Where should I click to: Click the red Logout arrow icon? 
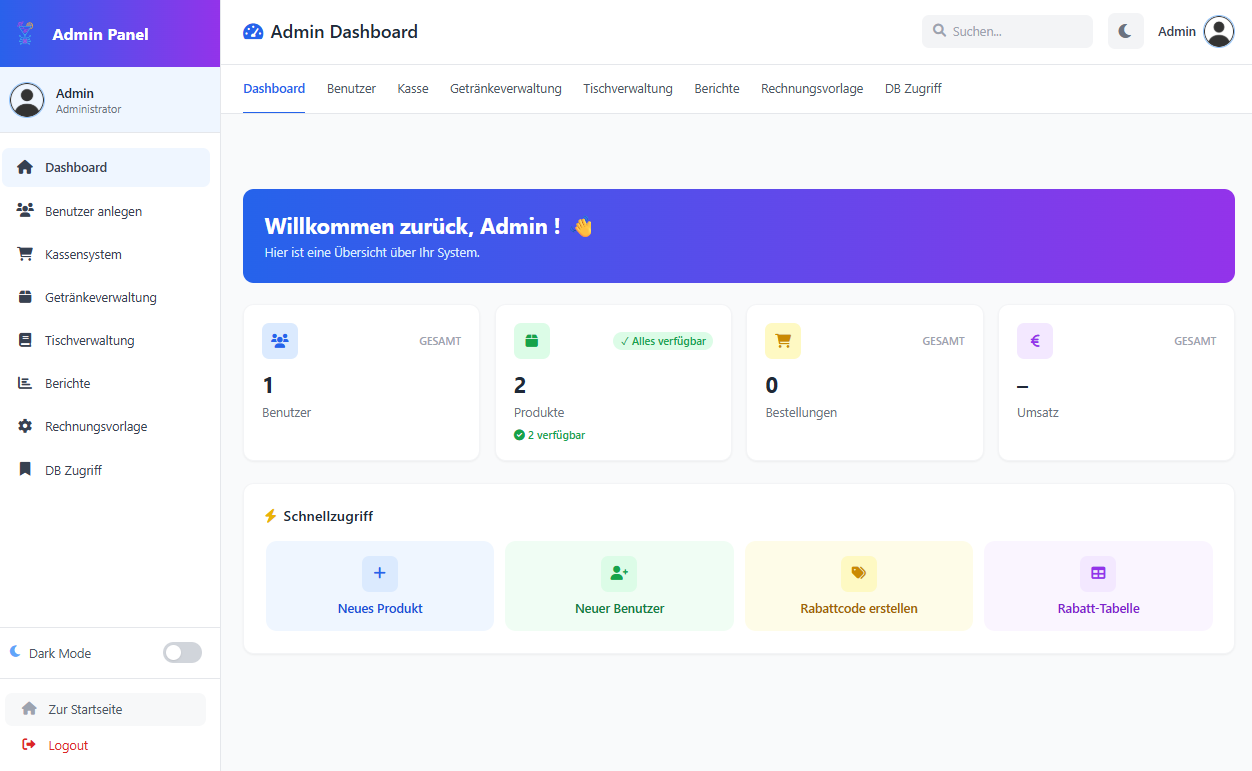coord(29,745)
